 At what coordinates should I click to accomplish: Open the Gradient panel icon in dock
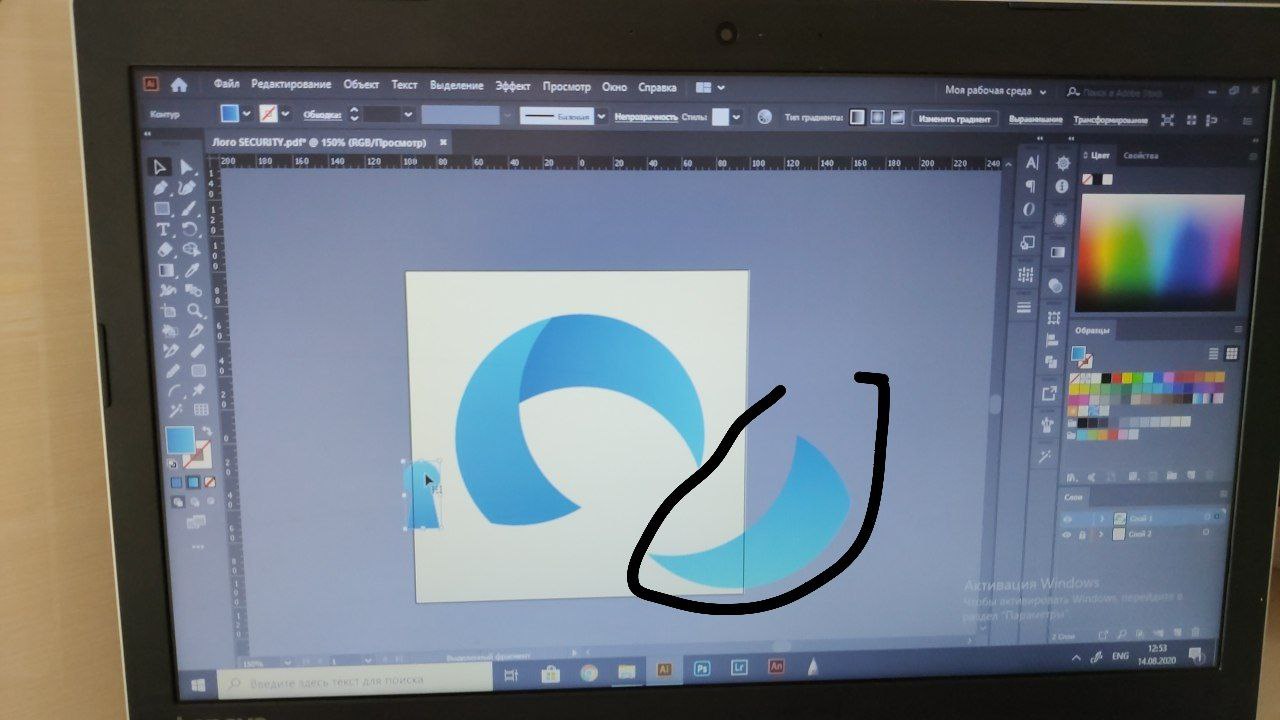click(1058, 252)
